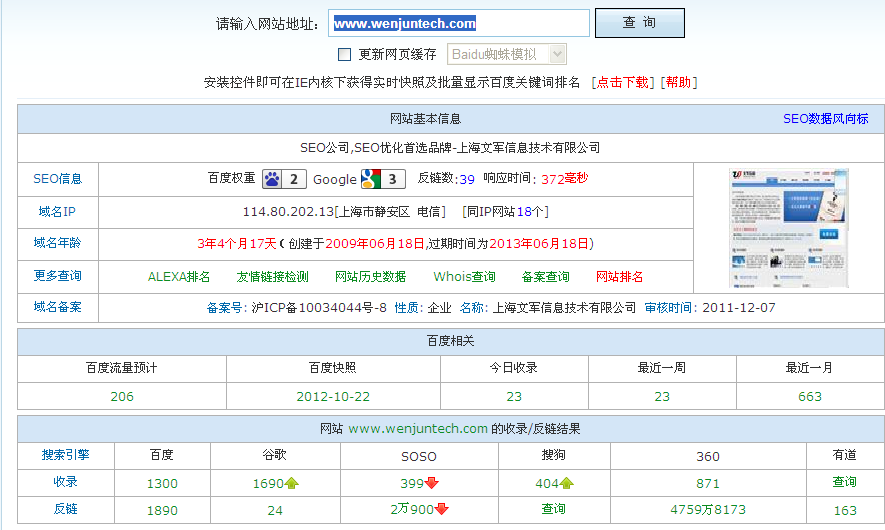Viewport: 885px width, 530px height.
Task: Click green up arrow beside Google 1690
Action: [292, 483]
